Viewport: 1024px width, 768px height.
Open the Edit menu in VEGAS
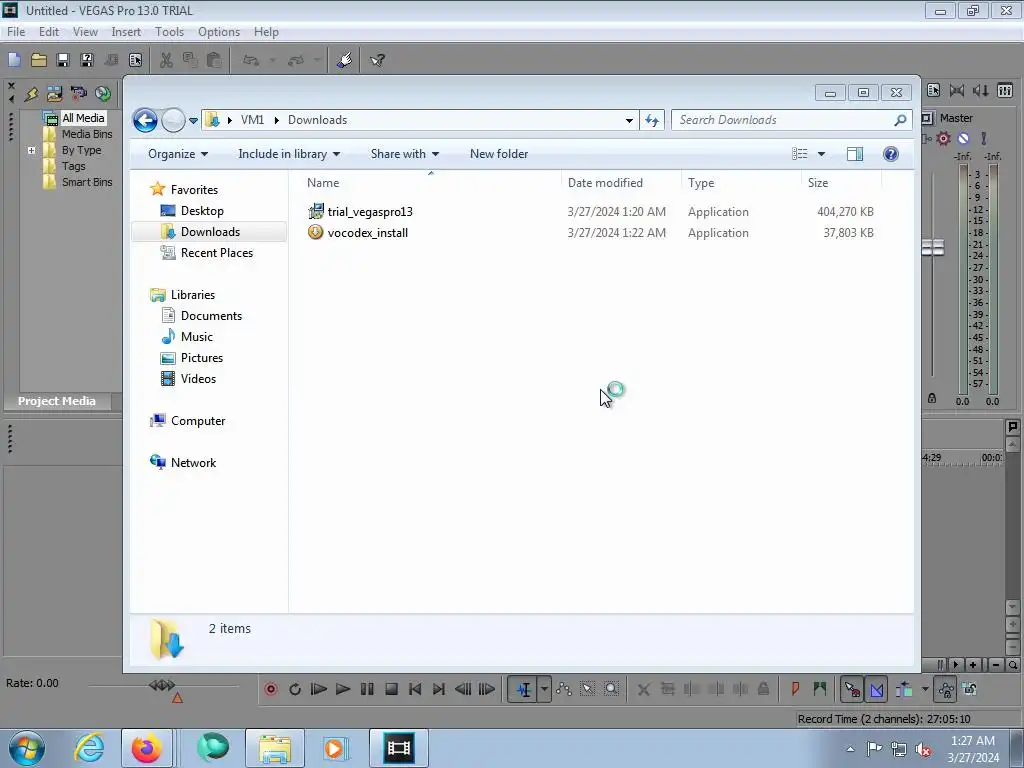coord(49,31)
